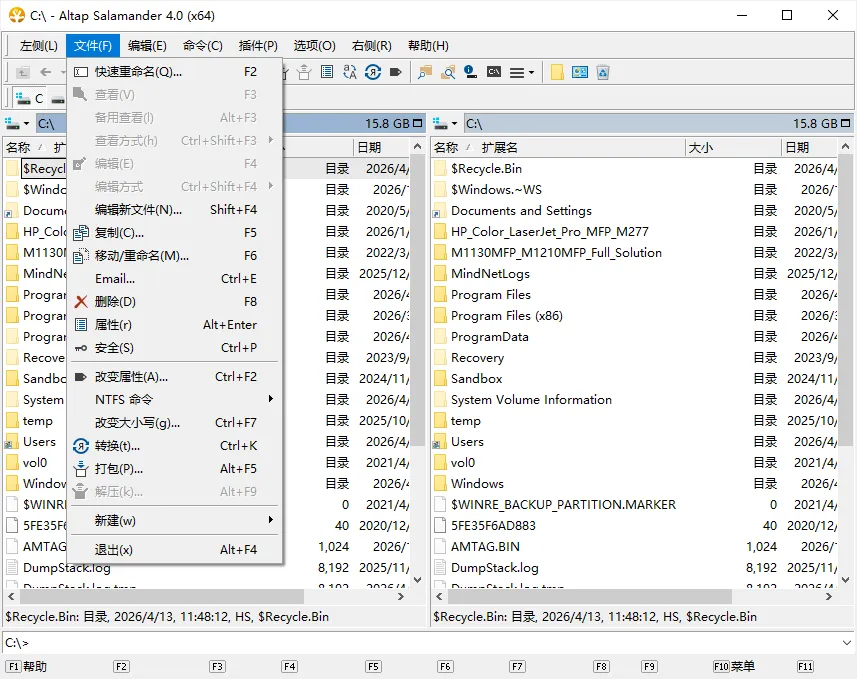857x679 pixels.
Task: Click the F11 bottom bar button
Action: [805, 666]
